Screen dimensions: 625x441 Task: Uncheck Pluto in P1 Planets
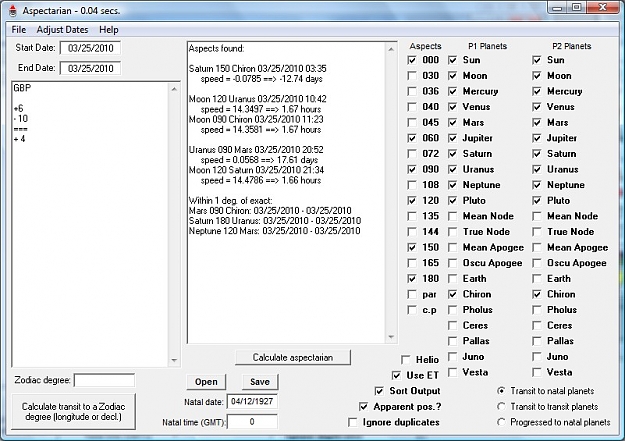point(452,201)
